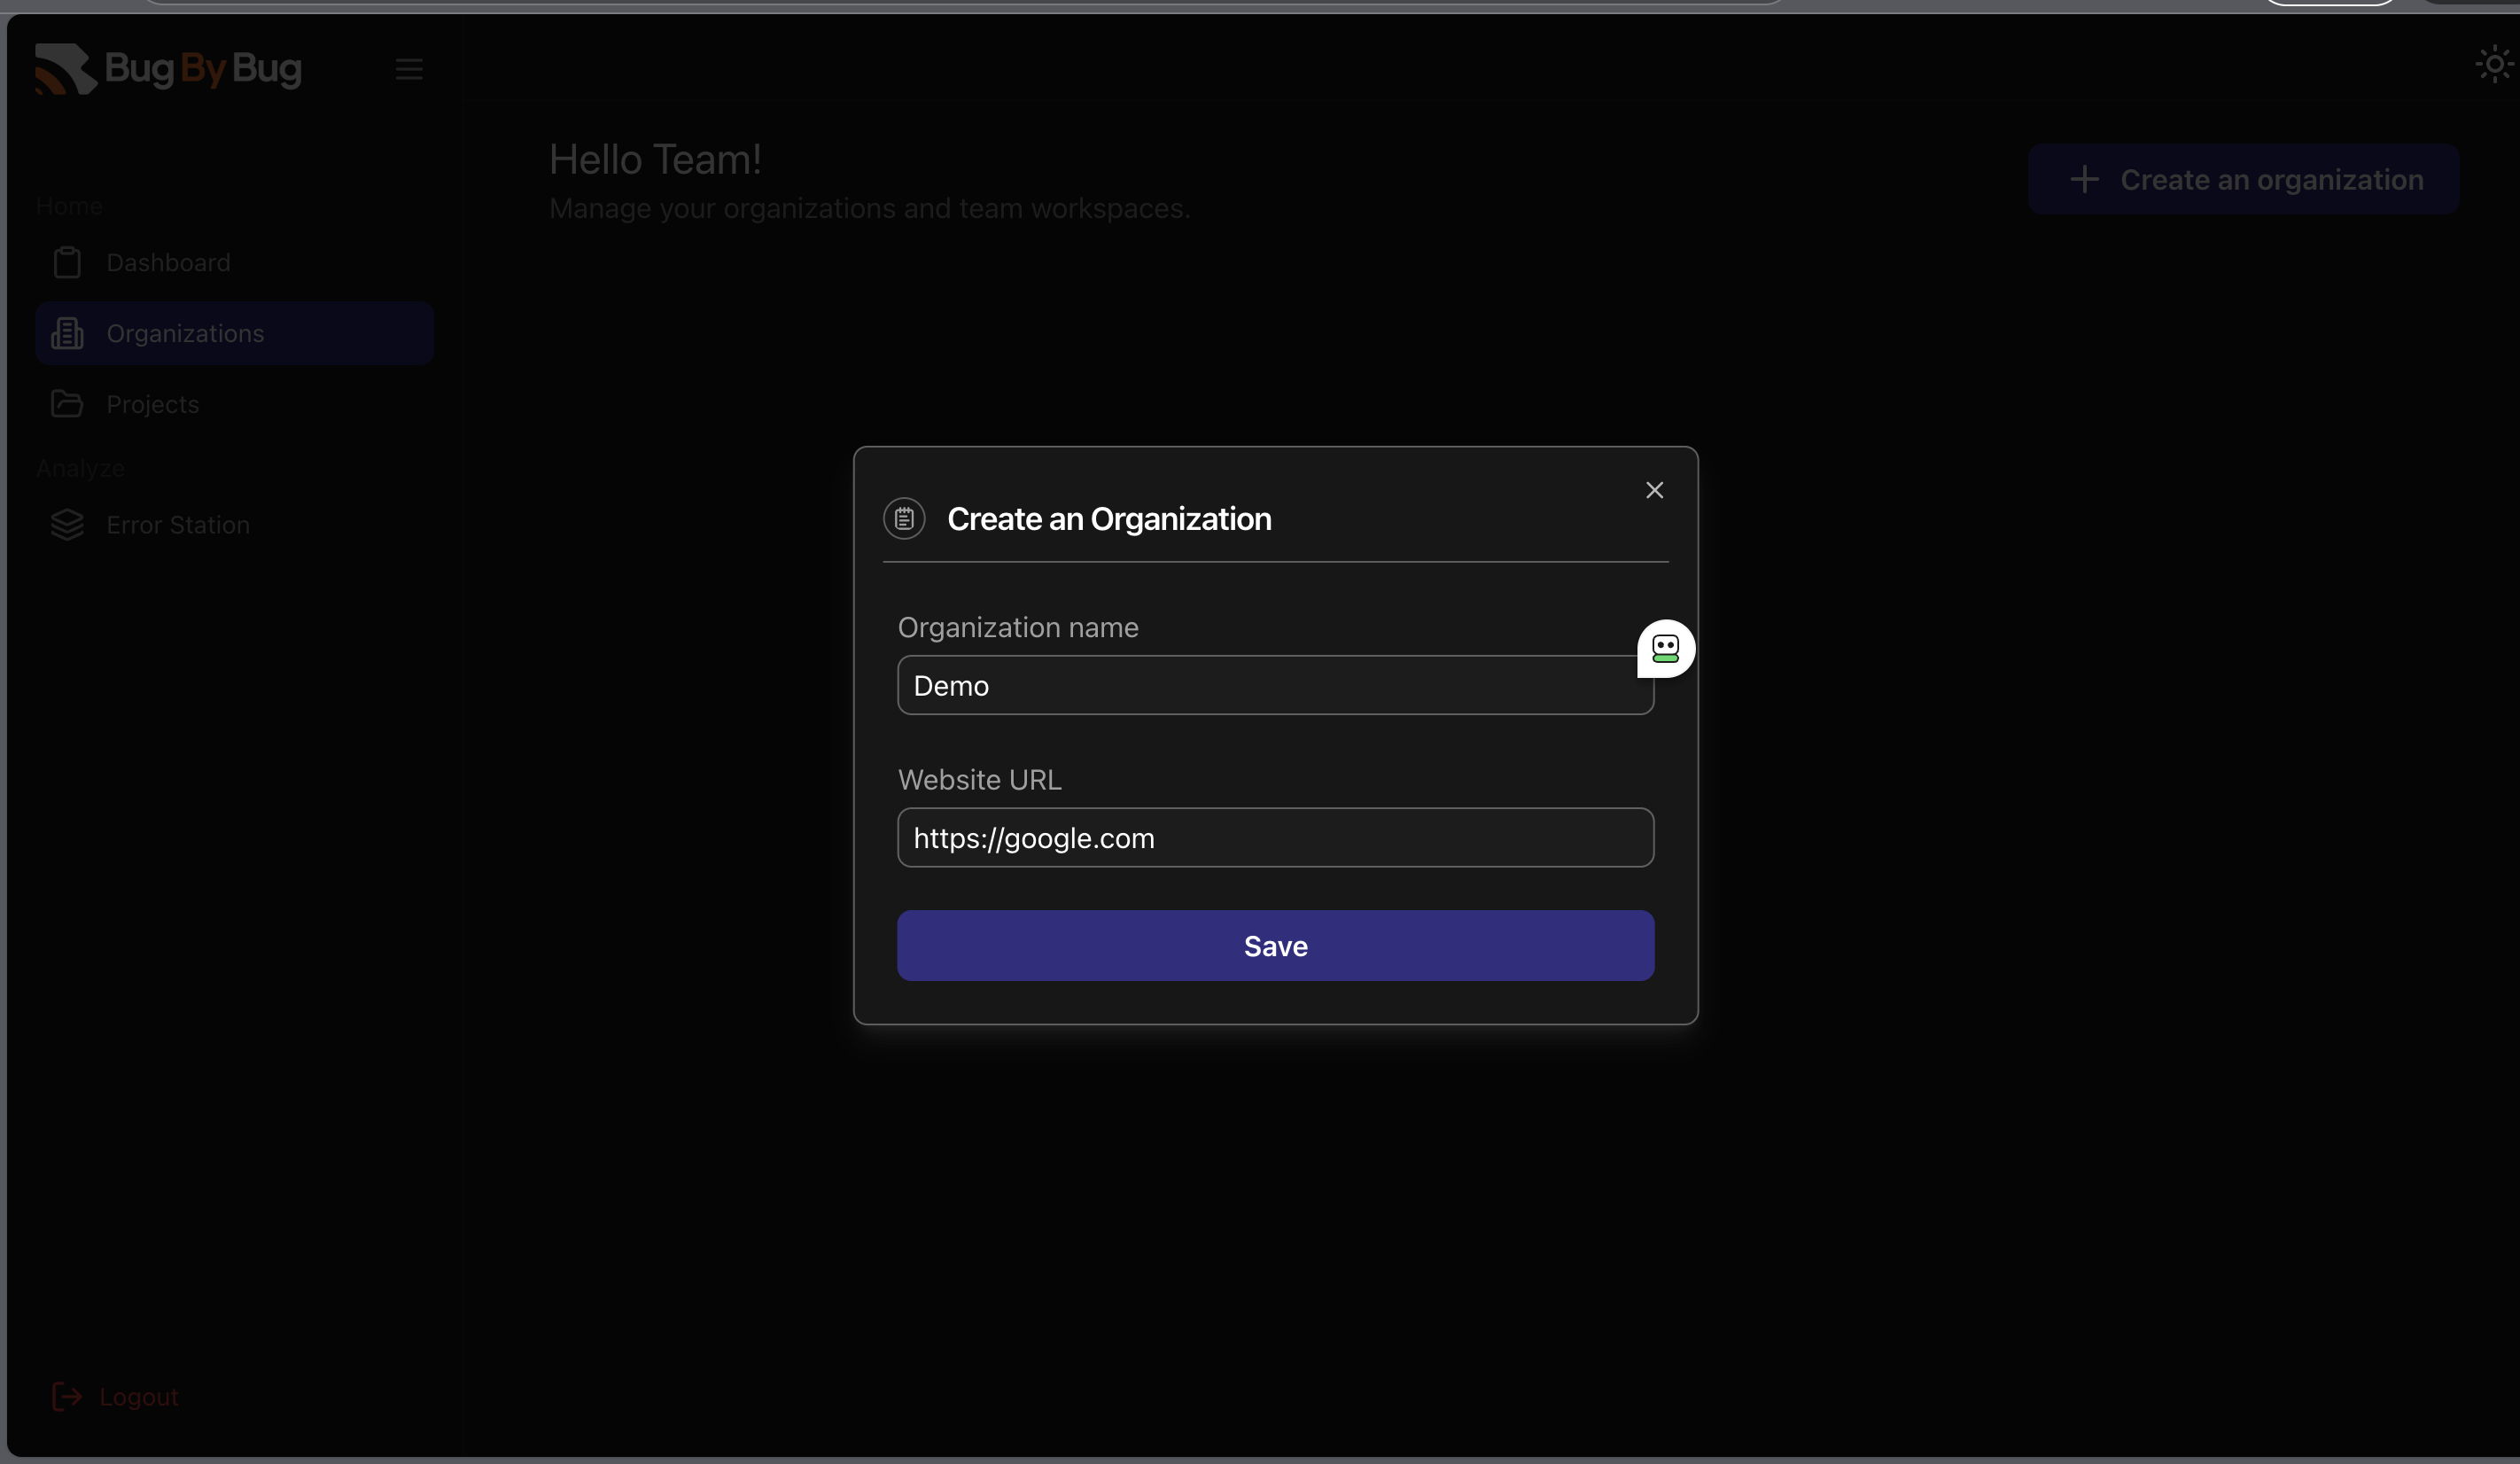
Task: Click the Error Station layers icon
Action: 66,525
